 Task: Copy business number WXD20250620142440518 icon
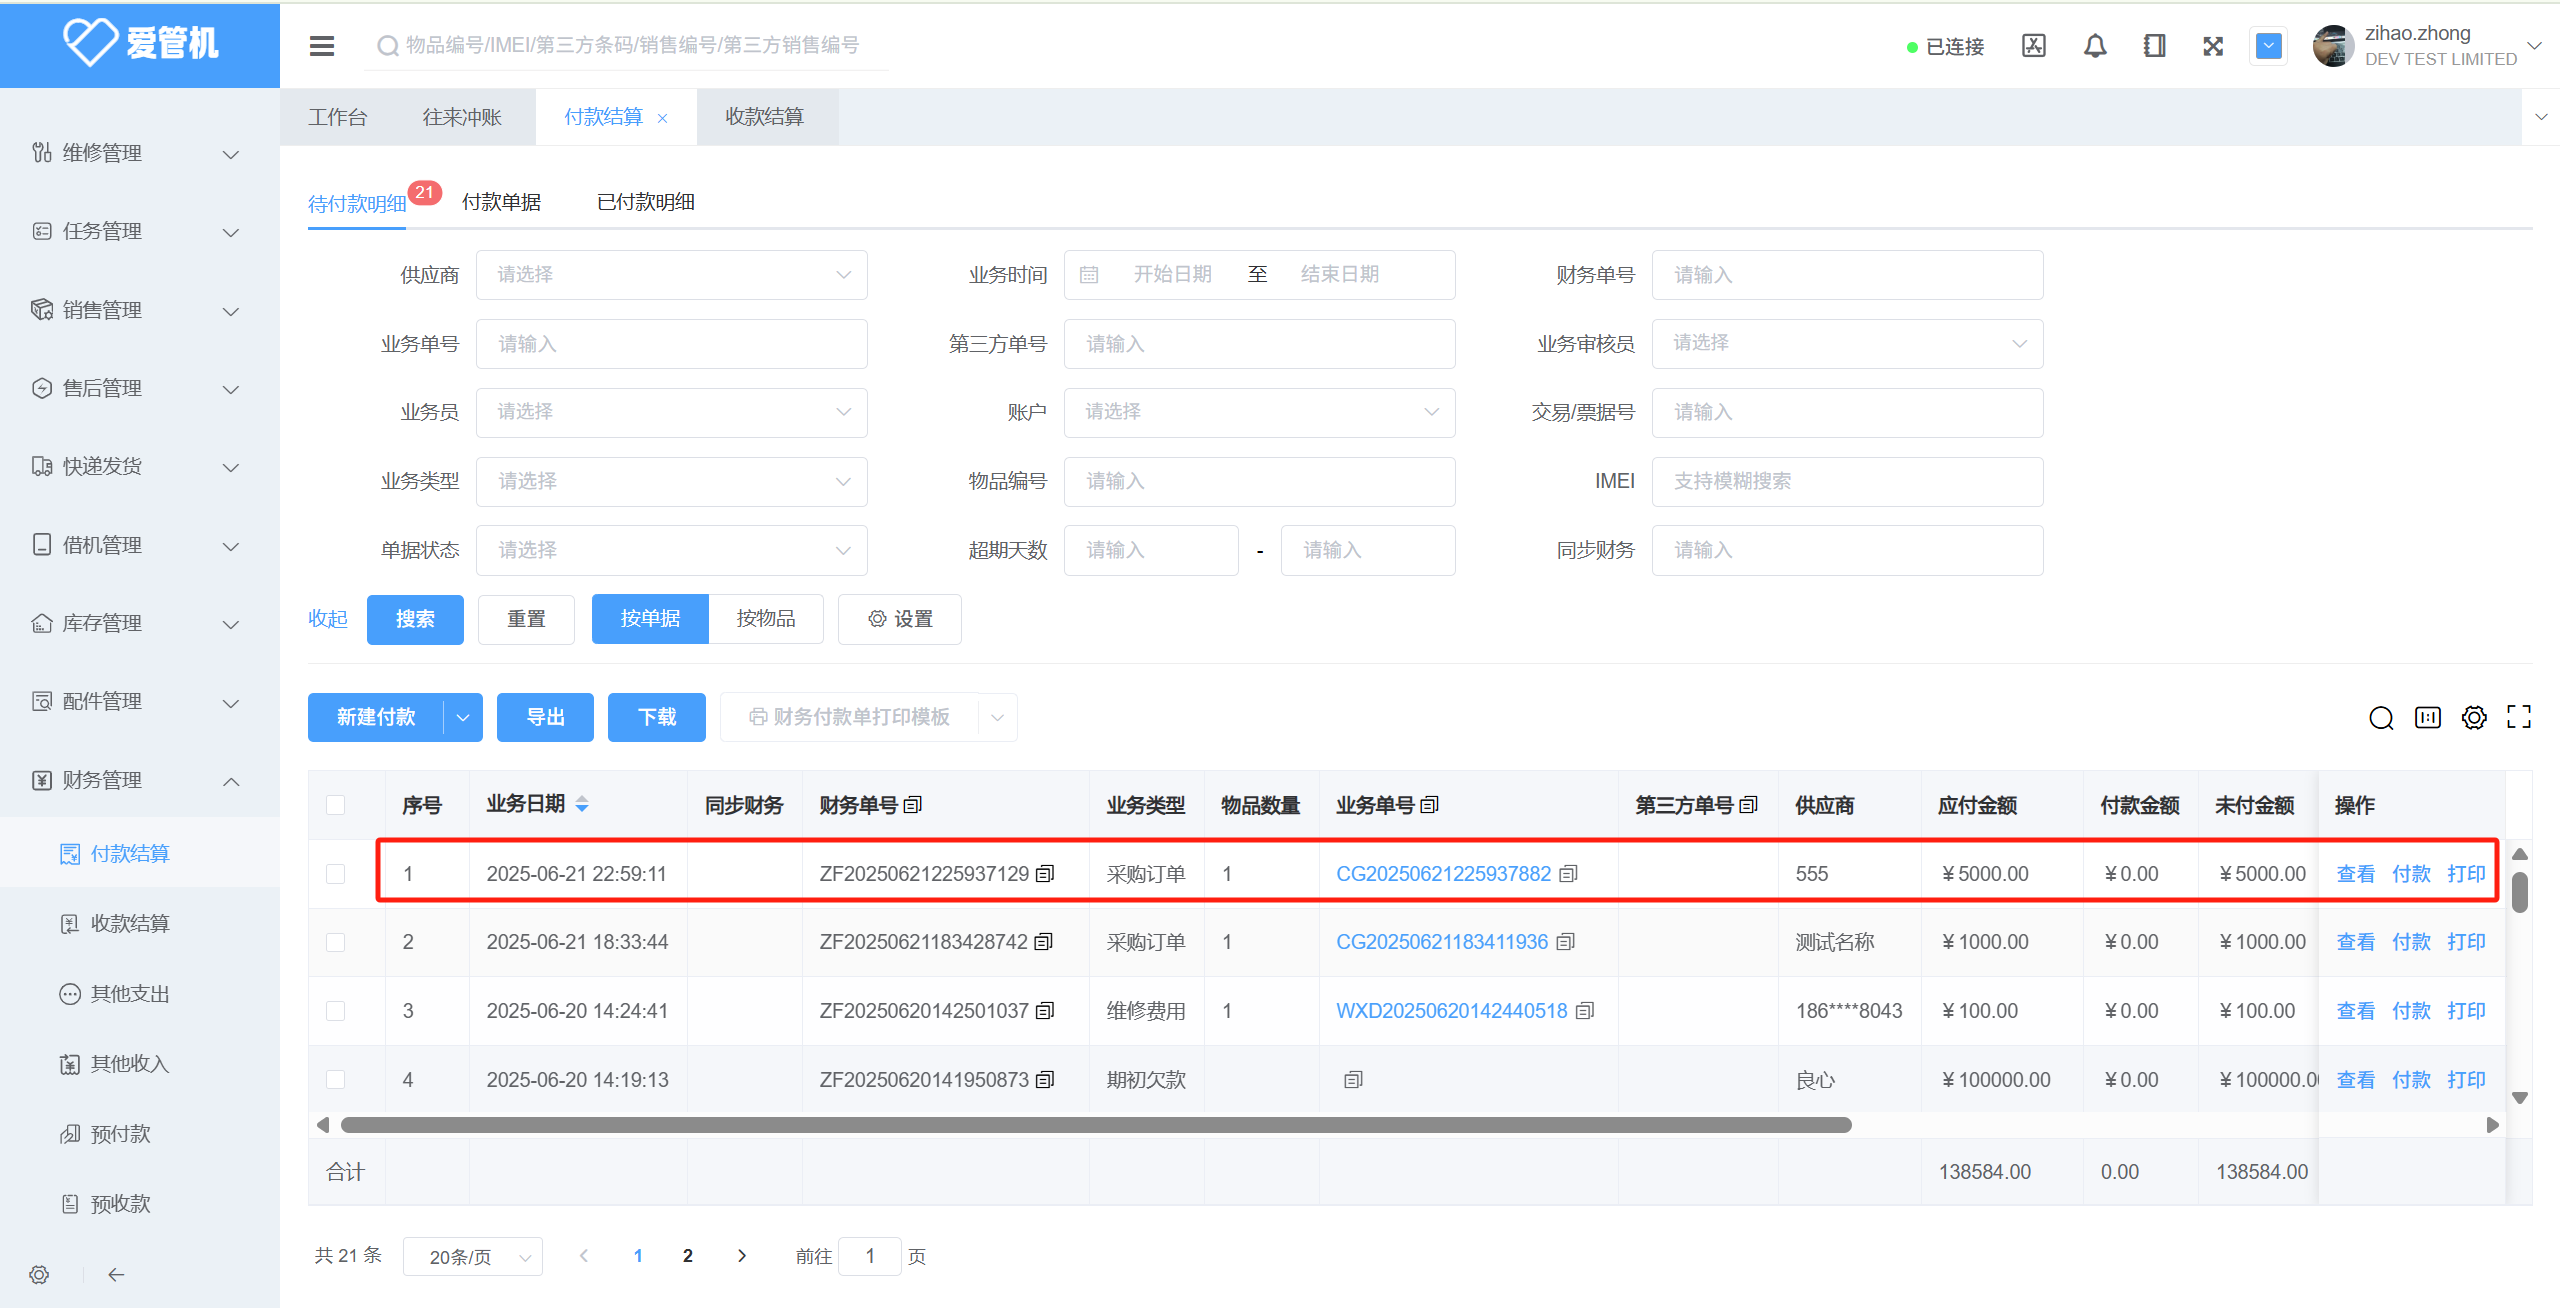(x=1584, y=1011)
